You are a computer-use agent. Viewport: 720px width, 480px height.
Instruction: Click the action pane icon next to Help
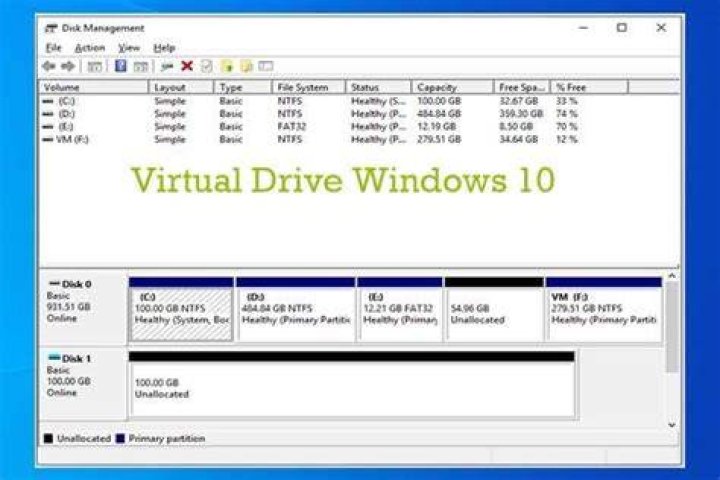point(141,67)
